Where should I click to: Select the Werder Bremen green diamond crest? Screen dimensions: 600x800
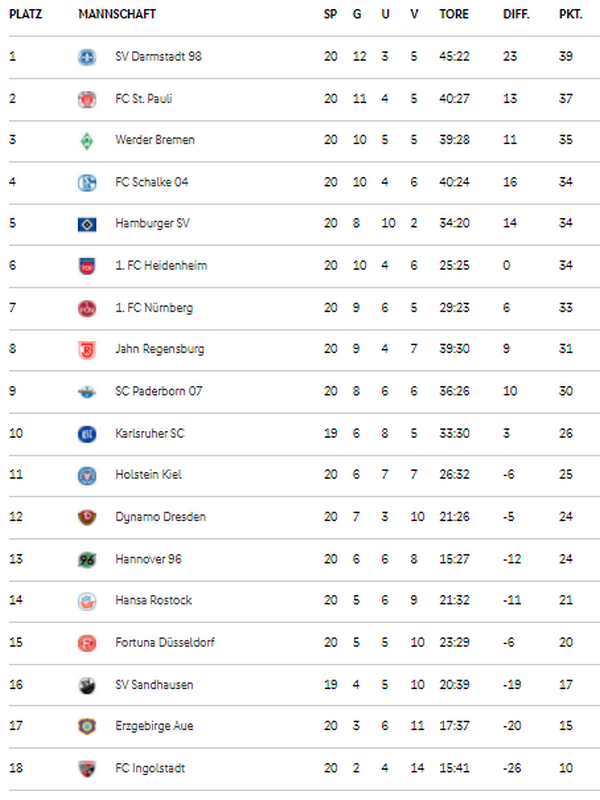pyautogui.click(x=87, y=140)
